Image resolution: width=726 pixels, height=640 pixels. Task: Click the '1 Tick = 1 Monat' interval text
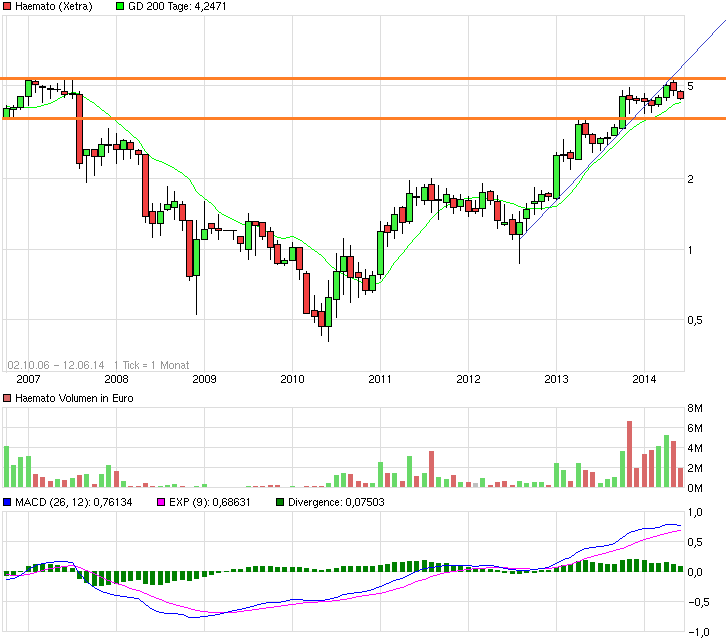[151, 365]
